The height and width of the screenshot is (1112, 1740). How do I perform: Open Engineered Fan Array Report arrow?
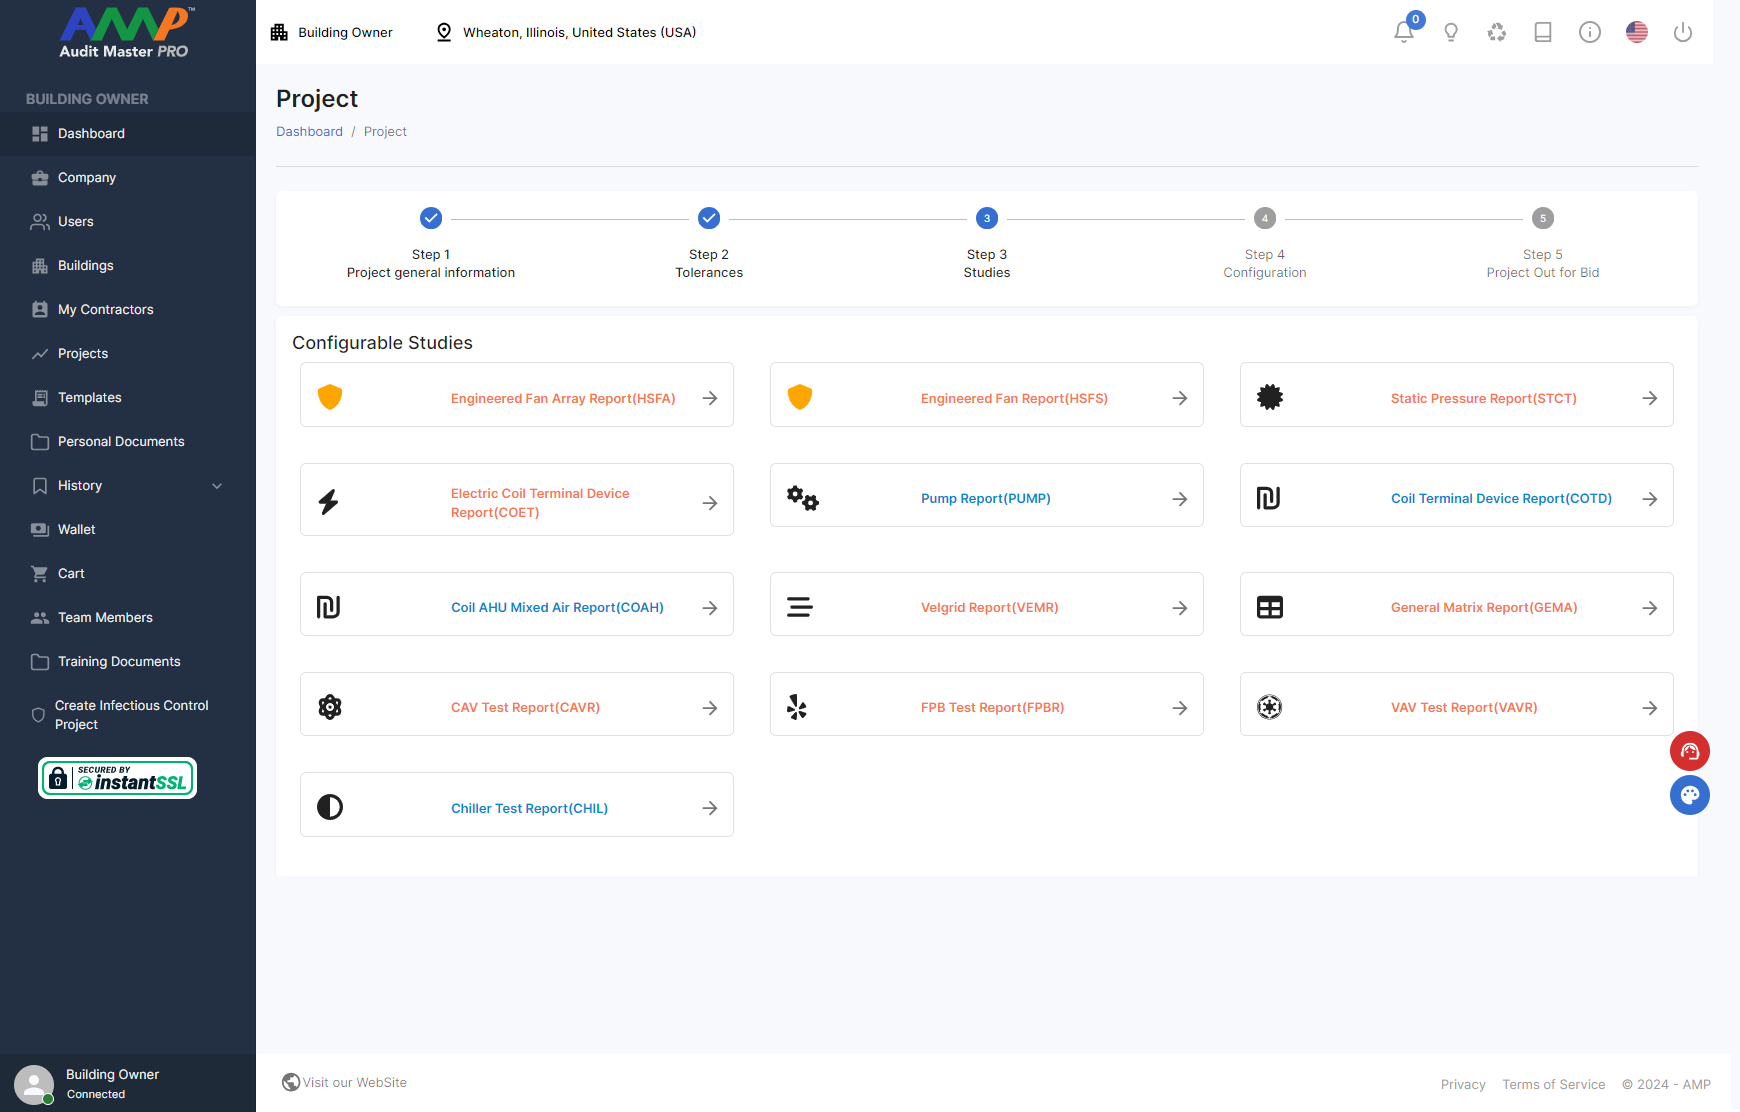[x=710, y=398]
